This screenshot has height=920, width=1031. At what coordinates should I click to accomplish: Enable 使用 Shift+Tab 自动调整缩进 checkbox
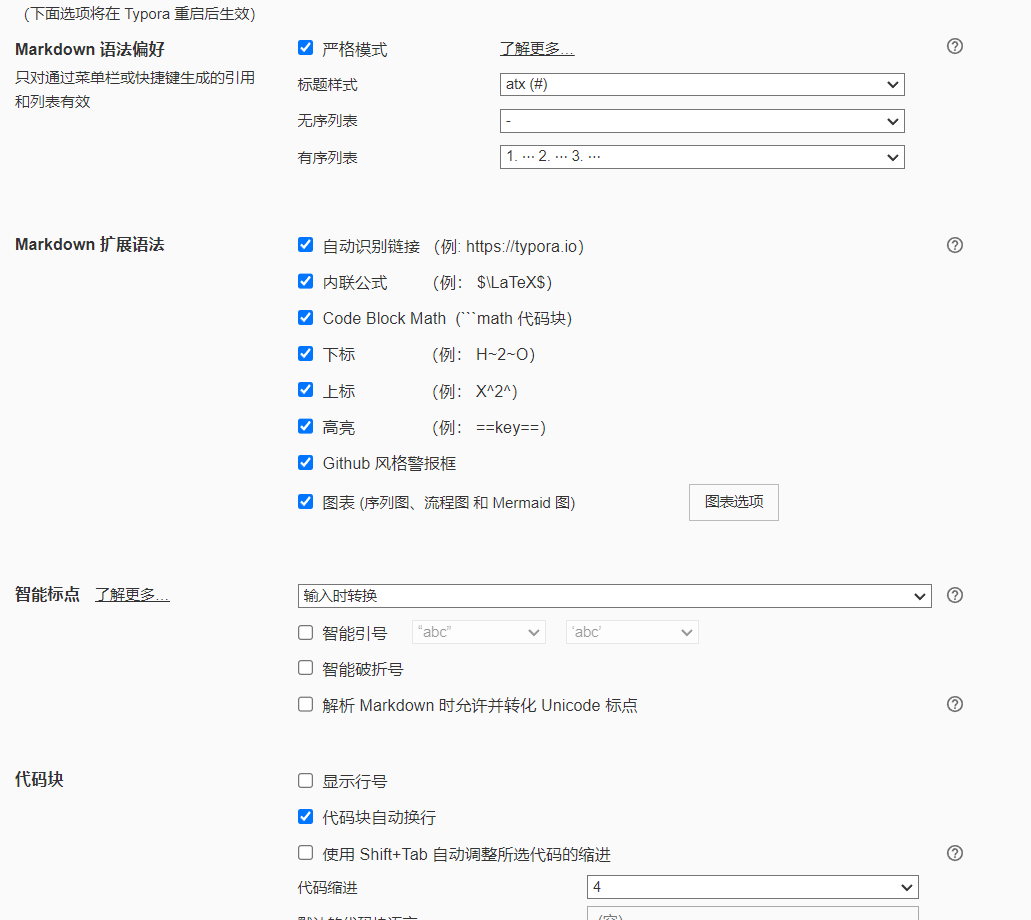[305, 853]
